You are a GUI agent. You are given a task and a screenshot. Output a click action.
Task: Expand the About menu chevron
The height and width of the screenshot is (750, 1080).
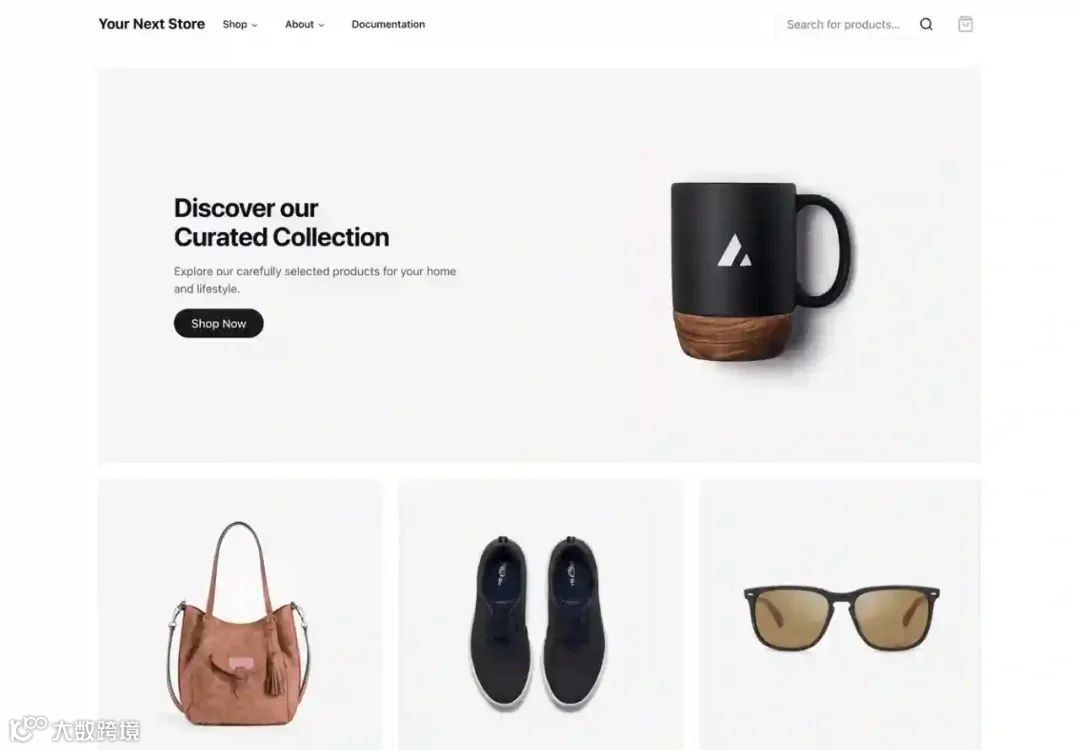point(321,25)
